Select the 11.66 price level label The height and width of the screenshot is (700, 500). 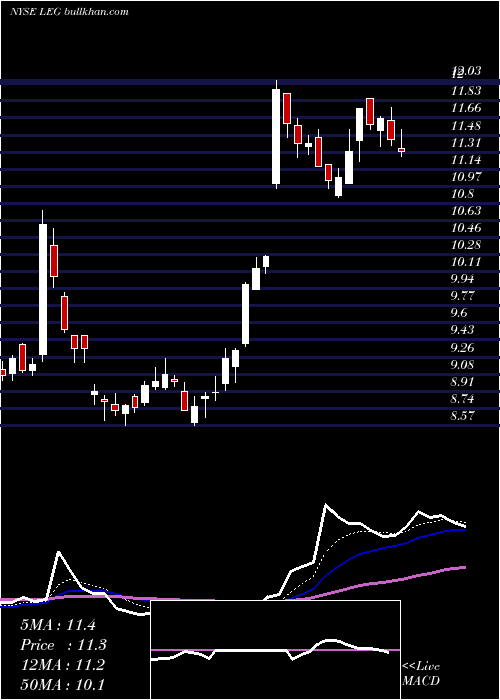click(466, 108)
